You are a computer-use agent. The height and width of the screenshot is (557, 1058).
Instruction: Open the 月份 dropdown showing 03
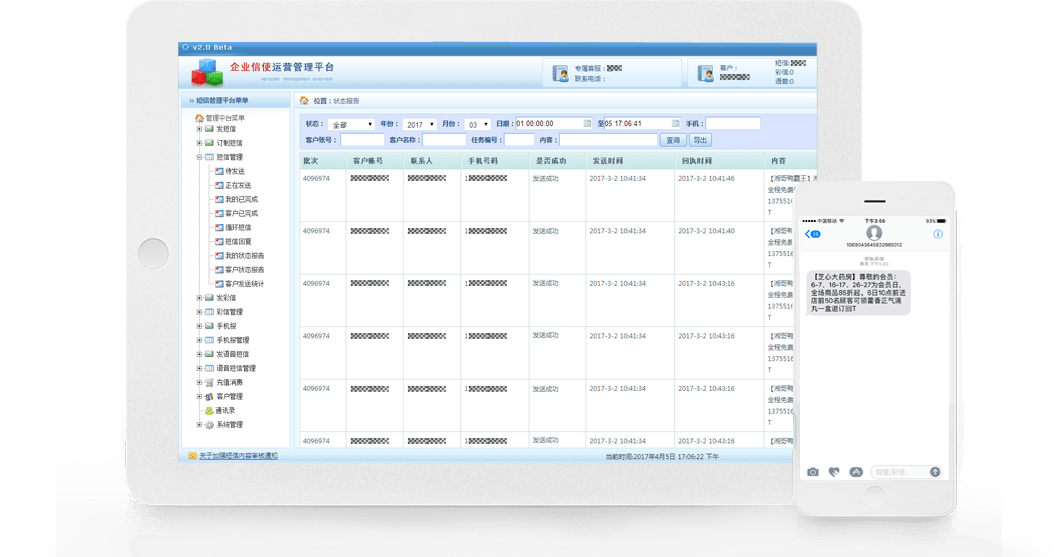479,124
